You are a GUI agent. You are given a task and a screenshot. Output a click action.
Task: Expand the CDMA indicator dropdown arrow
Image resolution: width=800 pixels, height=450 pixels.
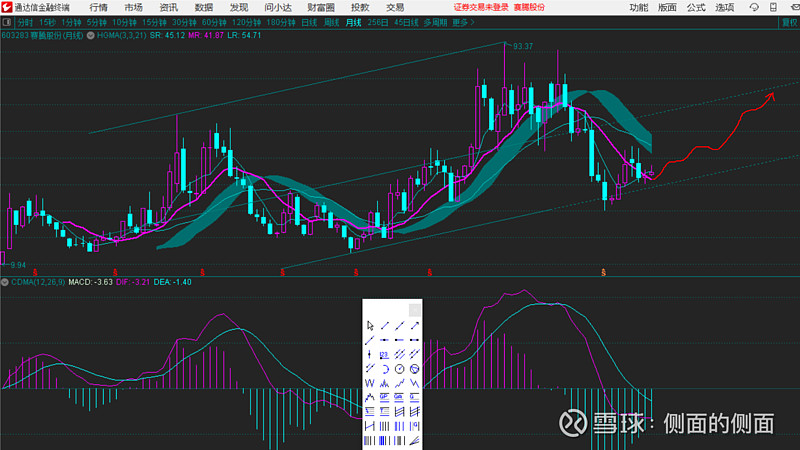pyautogui.click(x=5, y=282)
